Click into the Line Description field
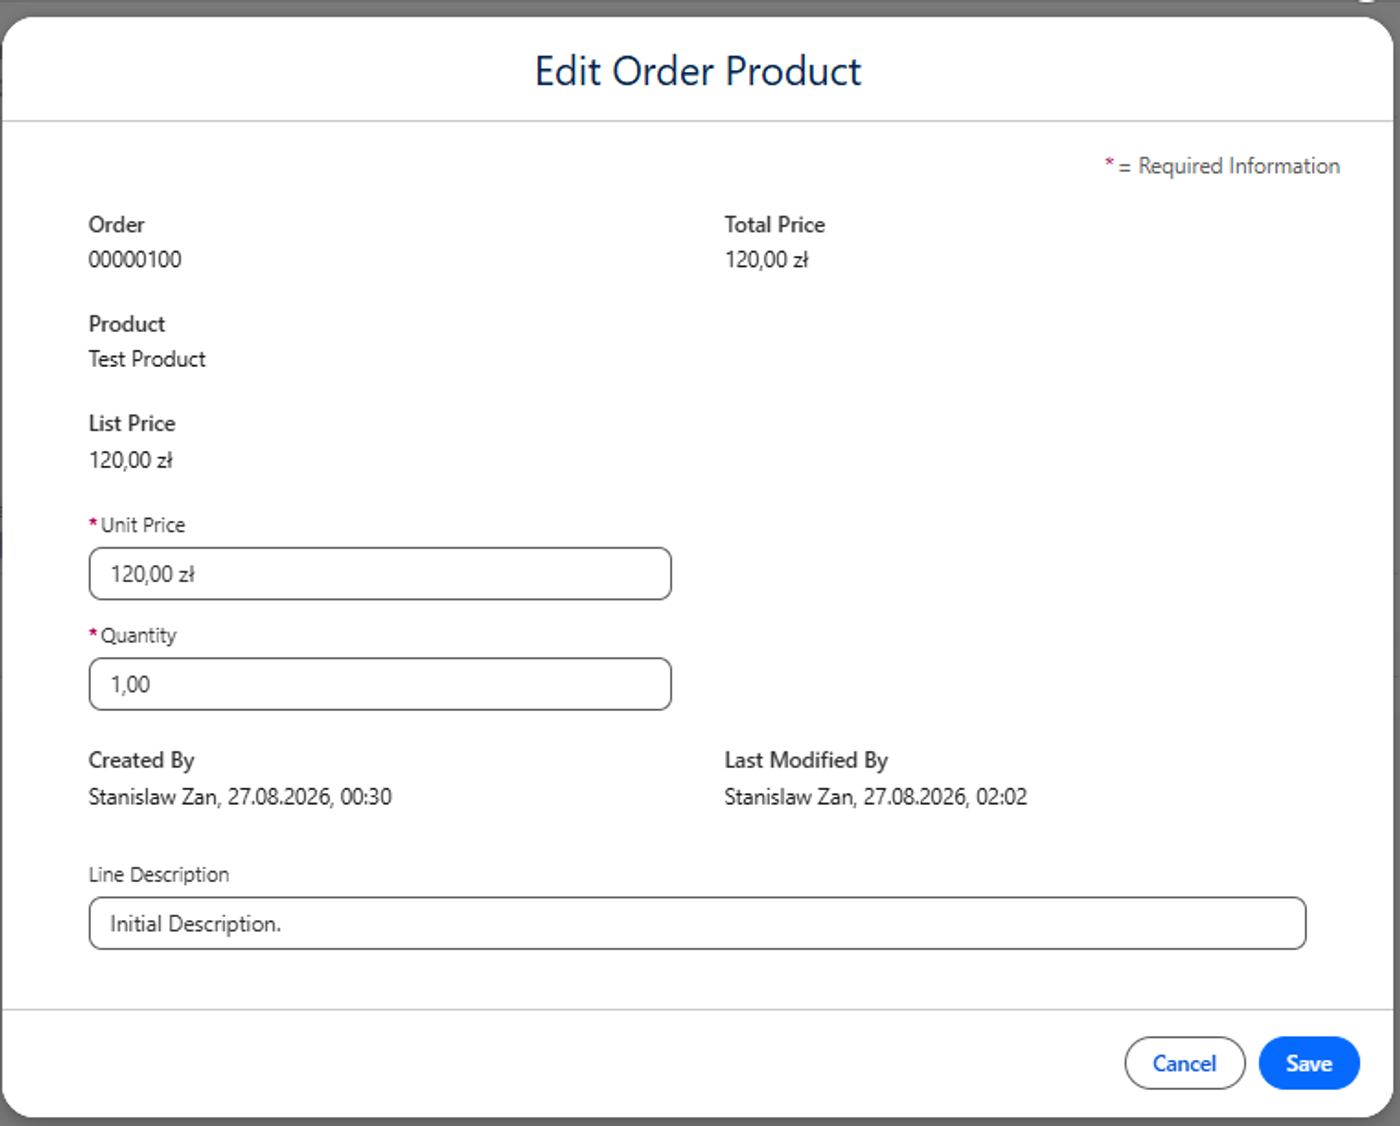This screenshot has width=1400, height=1126. [697, 923]
